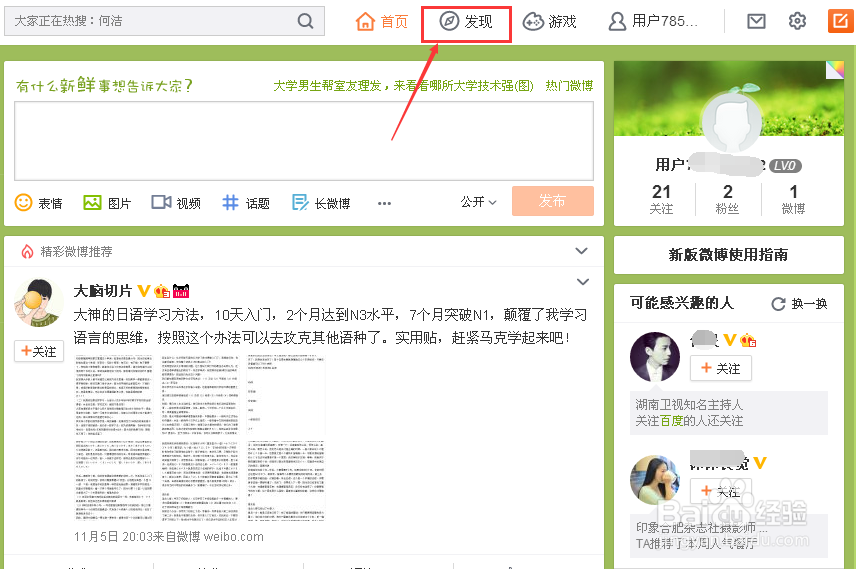Screen dimensions: 856x569
Task: Open the 大脑切片 username link
Action: coord(103,291)
